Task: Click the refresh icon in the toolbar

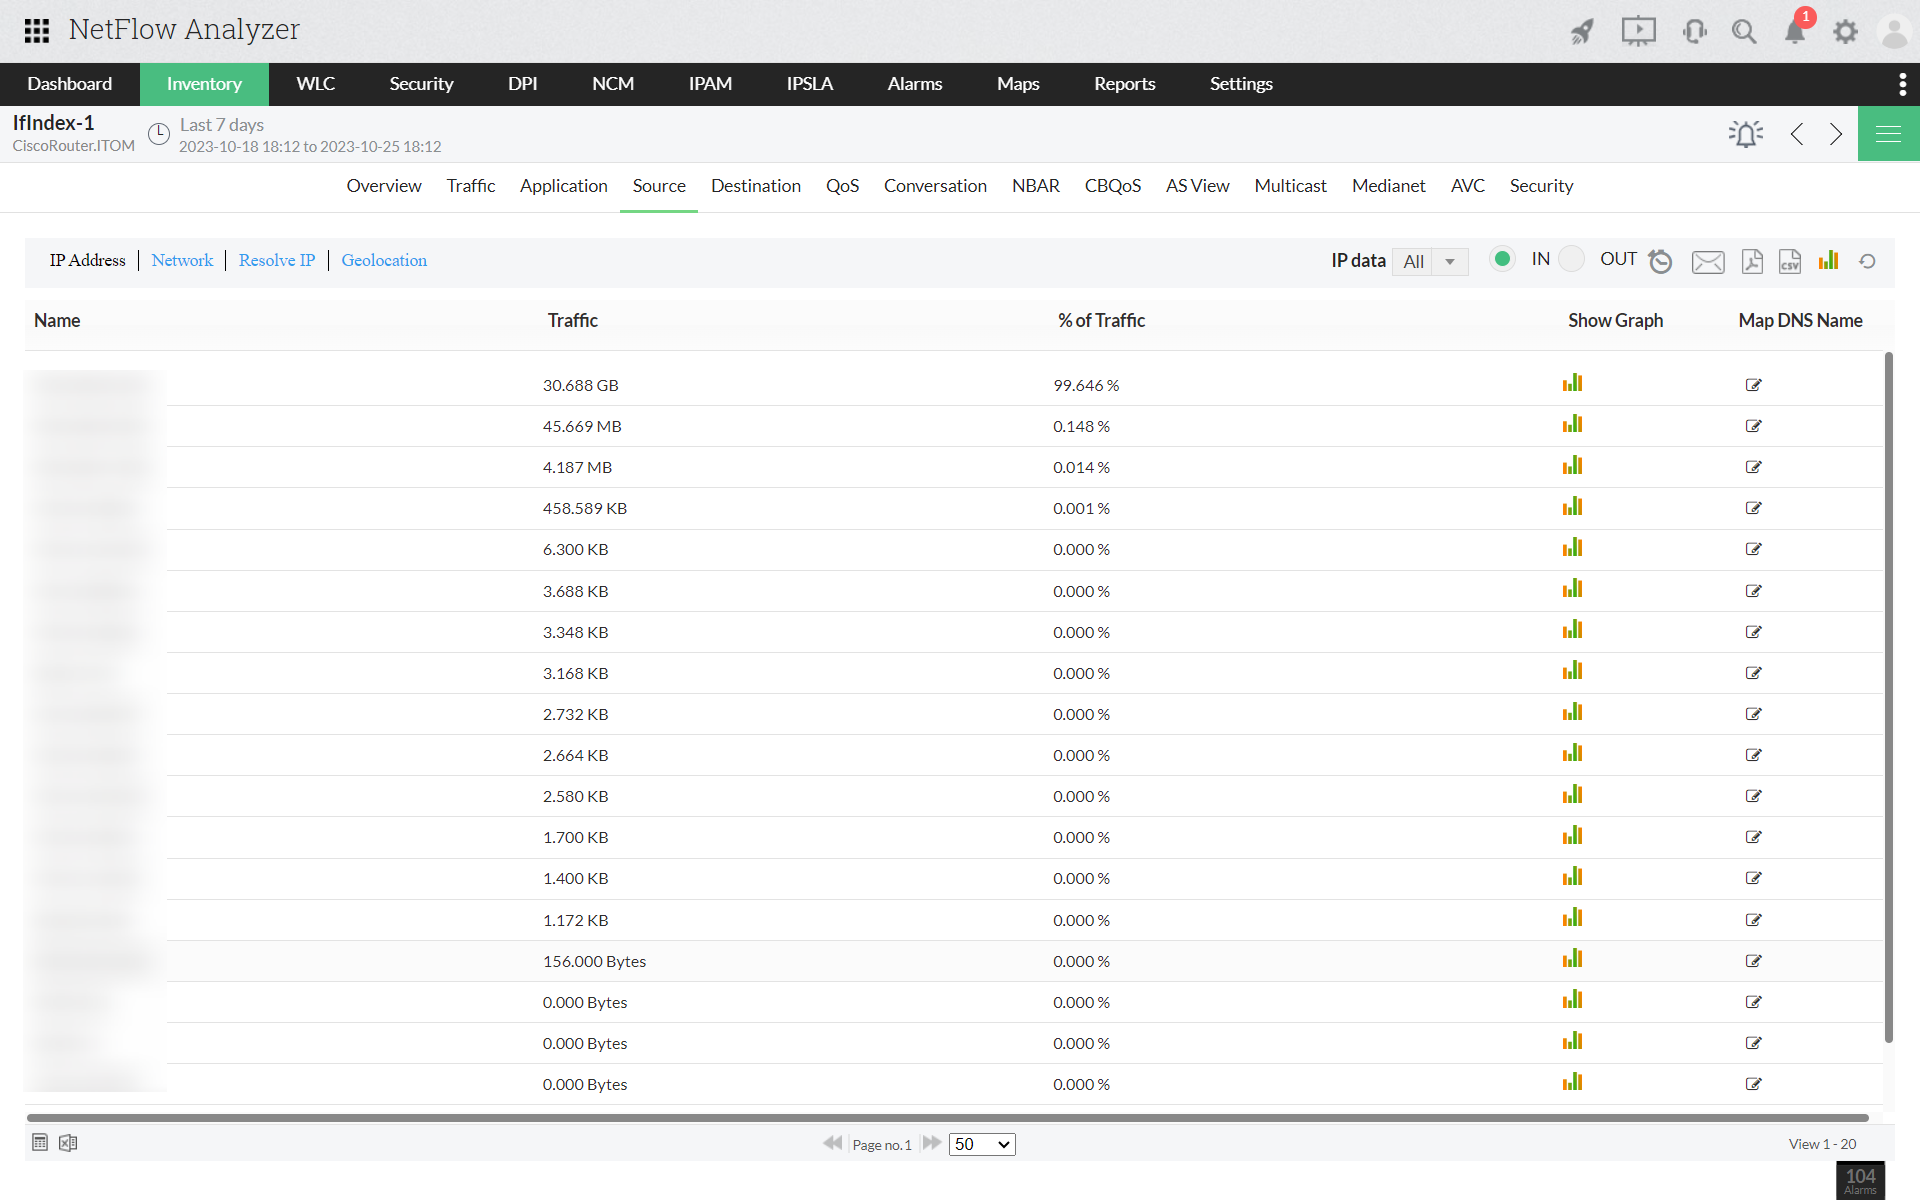Action: [1867, 261]
